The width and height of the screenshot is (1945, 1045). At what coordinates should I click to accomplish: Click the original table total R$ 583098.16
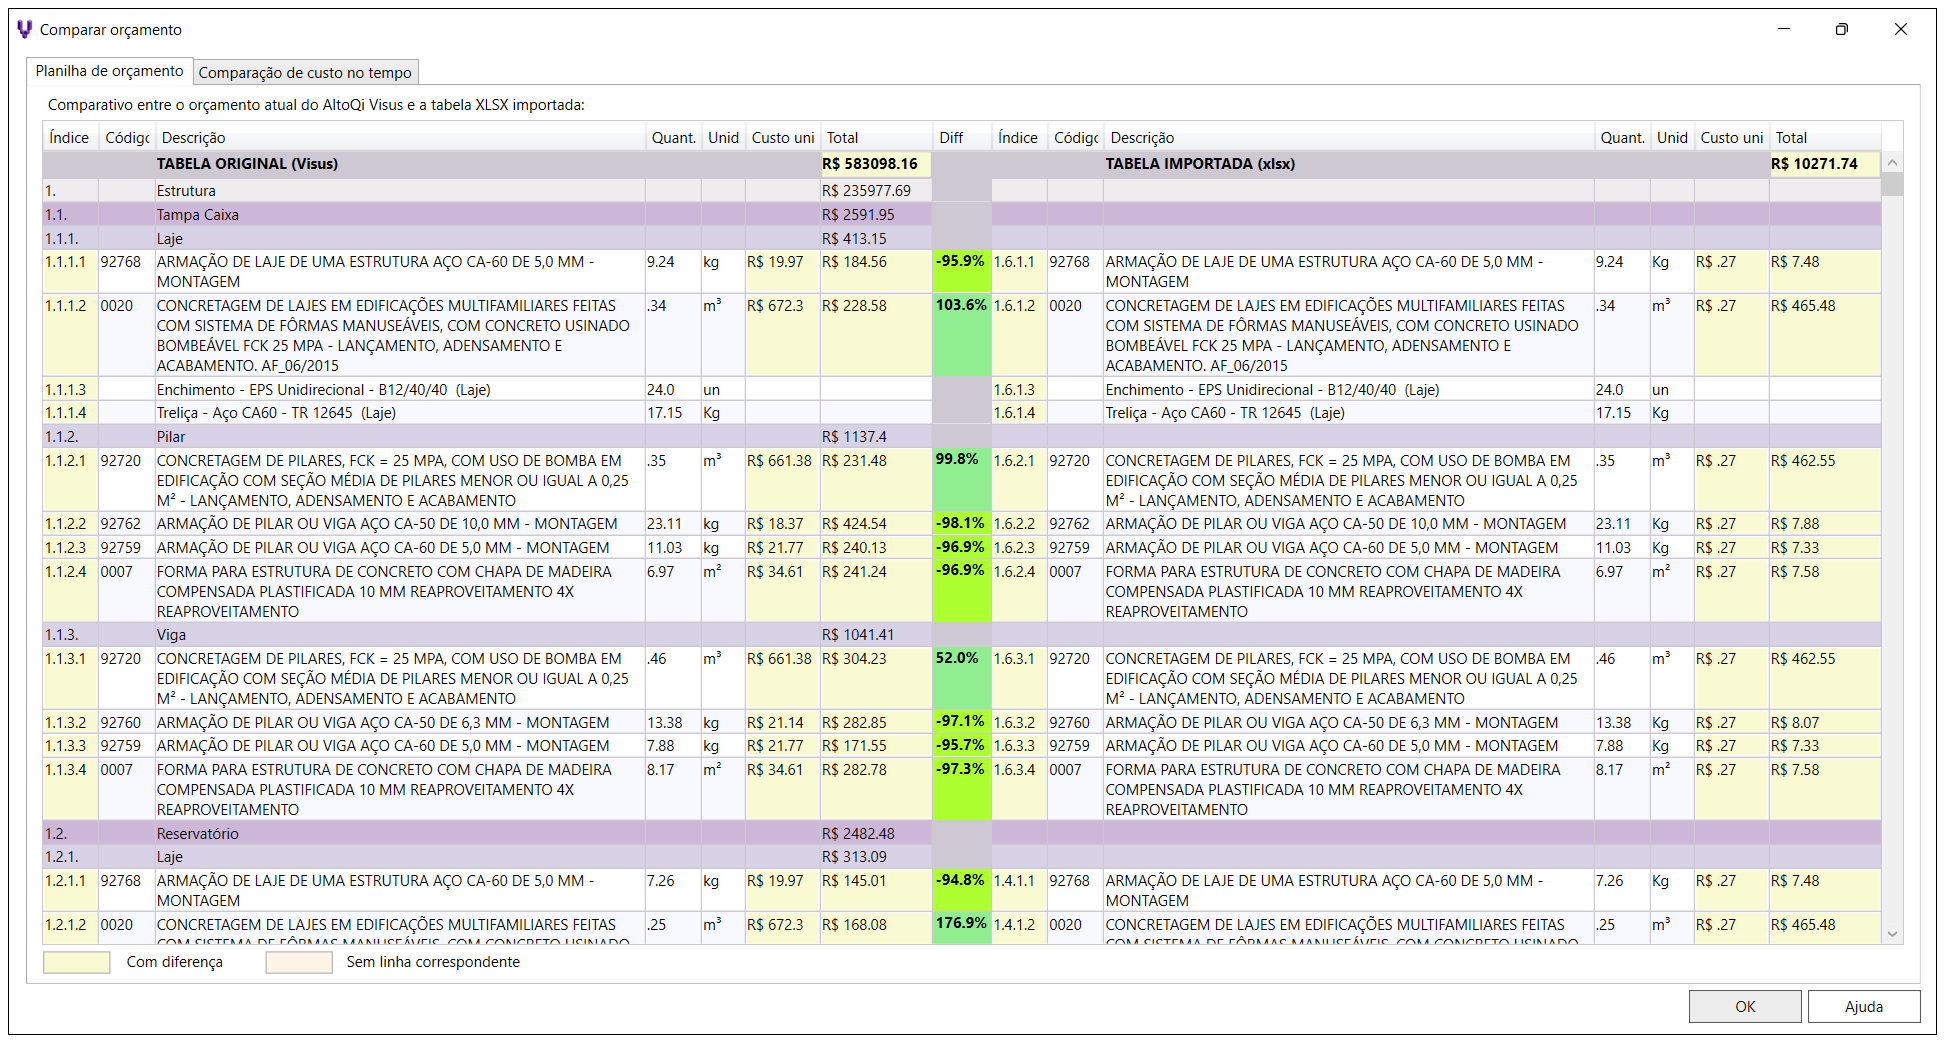(870, 164)
